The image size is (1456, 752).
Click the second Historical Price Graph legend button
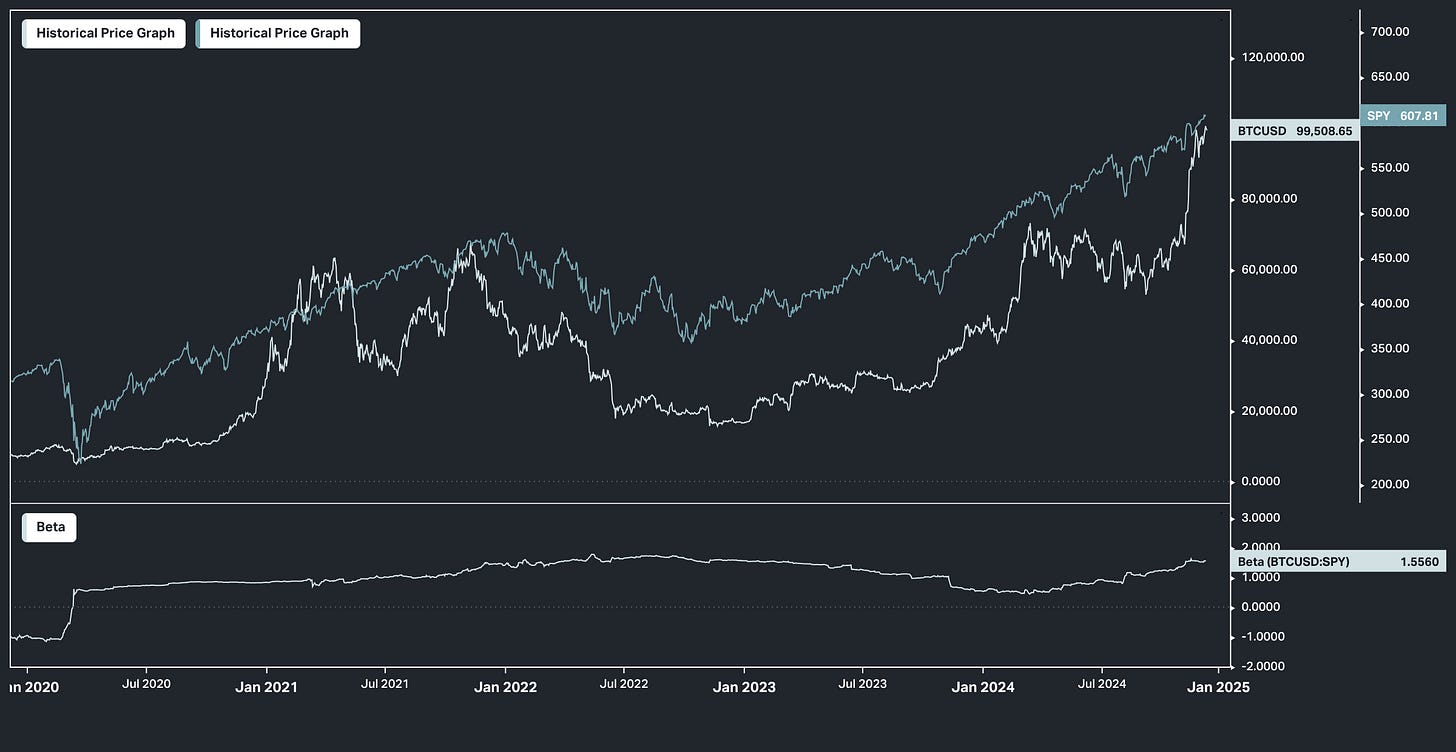[x=278, y=33]
